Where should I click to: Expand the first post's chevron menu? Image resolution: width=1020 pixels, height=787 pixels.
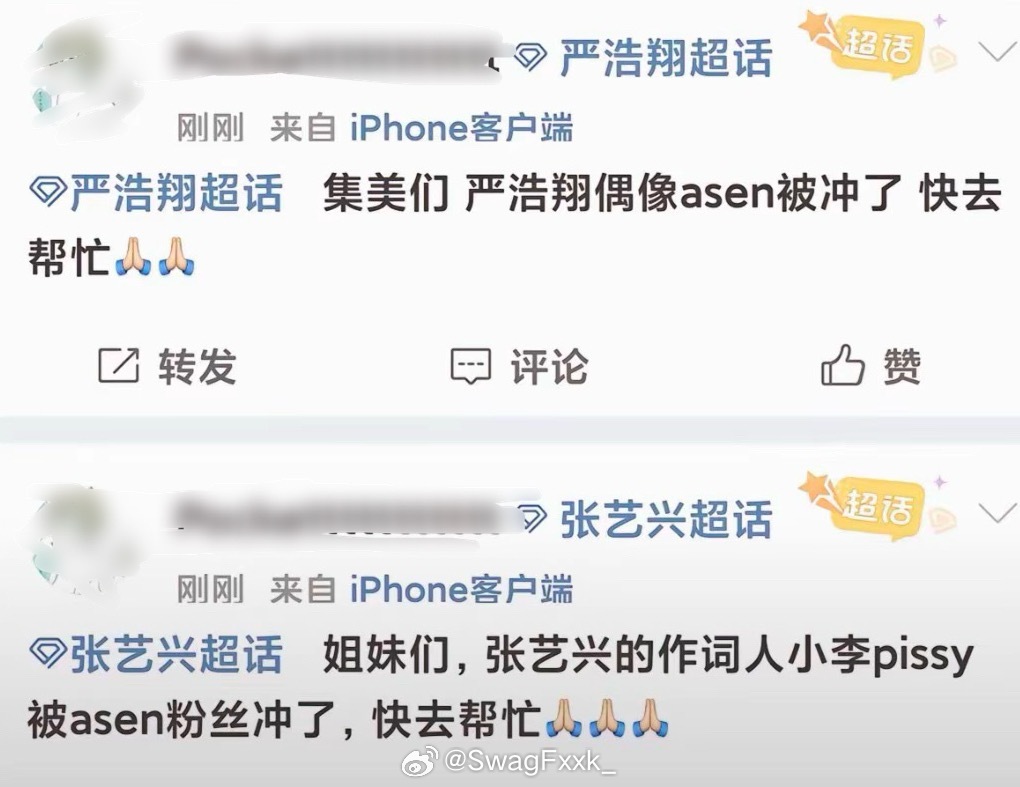(997, 51)
